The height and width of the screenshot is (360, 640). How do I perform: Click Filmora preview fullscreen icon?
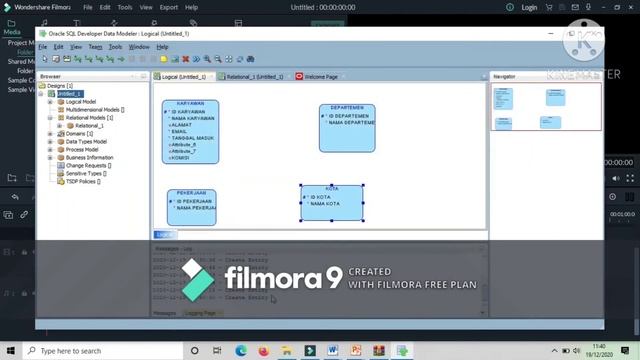pyautogui.click(x=630, y=178)
